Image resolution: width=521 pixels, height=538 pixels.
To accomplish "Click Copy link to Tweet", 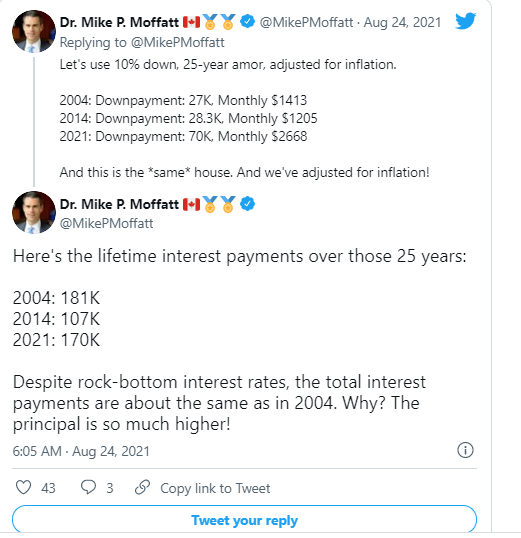I will [215, 488].
